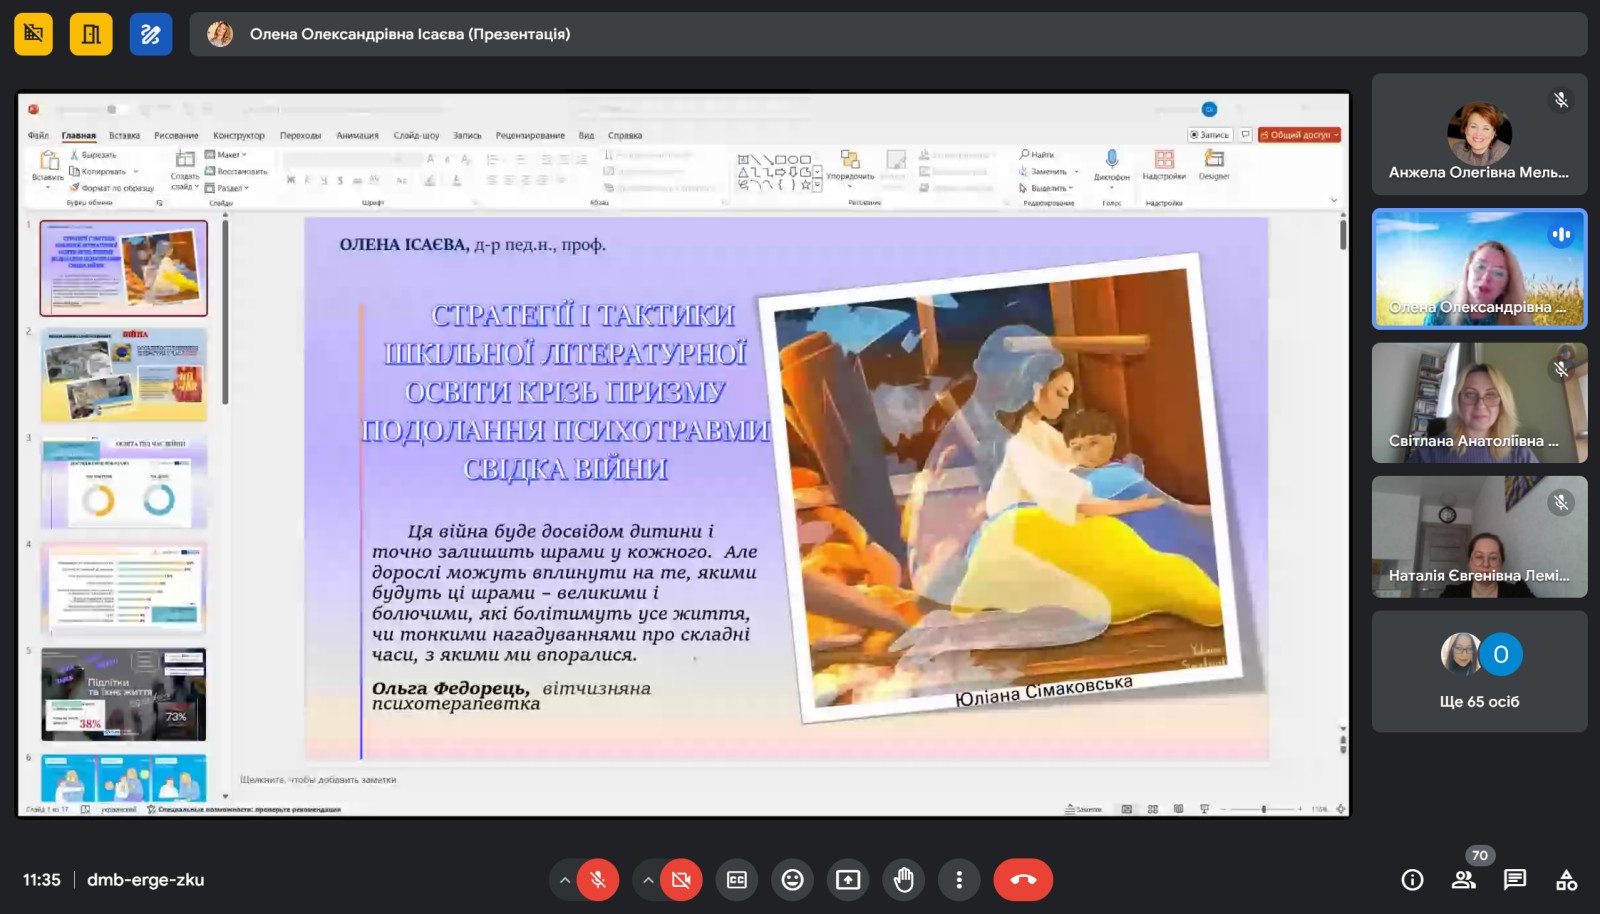The height and width of the screenshot is (914, 1600).
Task: Click the first yellow add-on icon at top left
Action: 33,34
